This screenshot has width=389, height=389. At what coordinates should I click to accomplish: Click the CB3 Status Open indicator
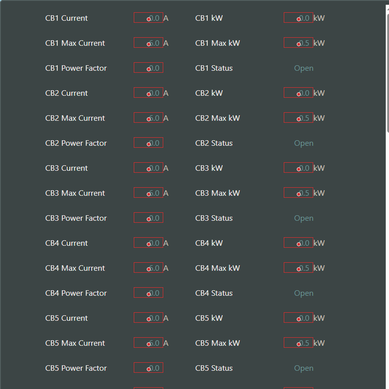(304, 218)
